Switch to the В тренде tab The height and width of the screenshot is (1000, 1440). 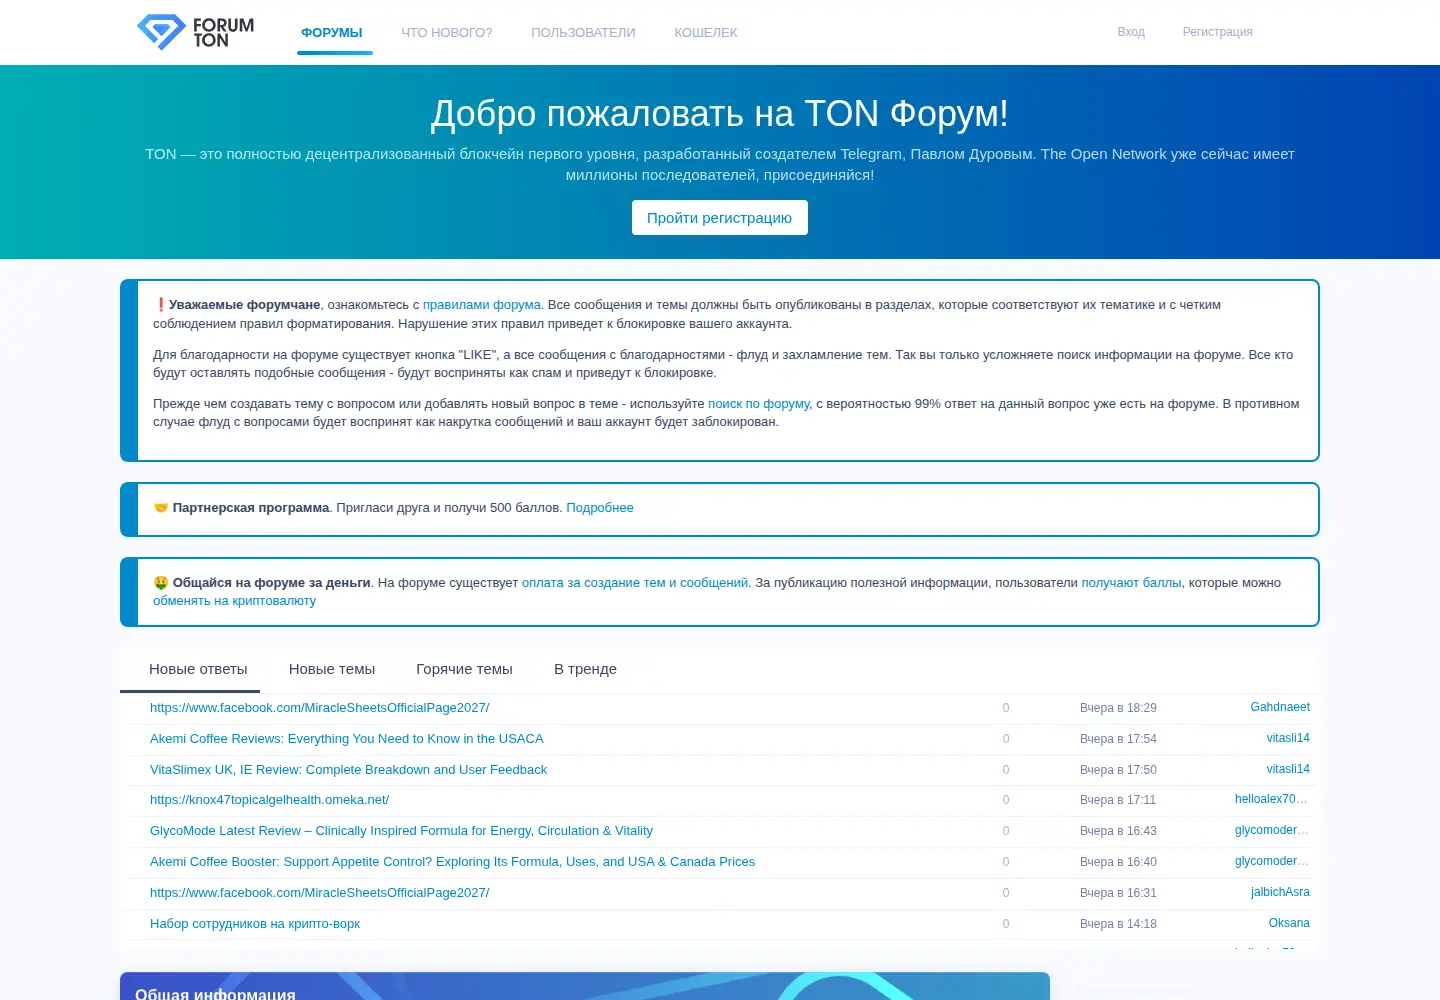[585, 669]
